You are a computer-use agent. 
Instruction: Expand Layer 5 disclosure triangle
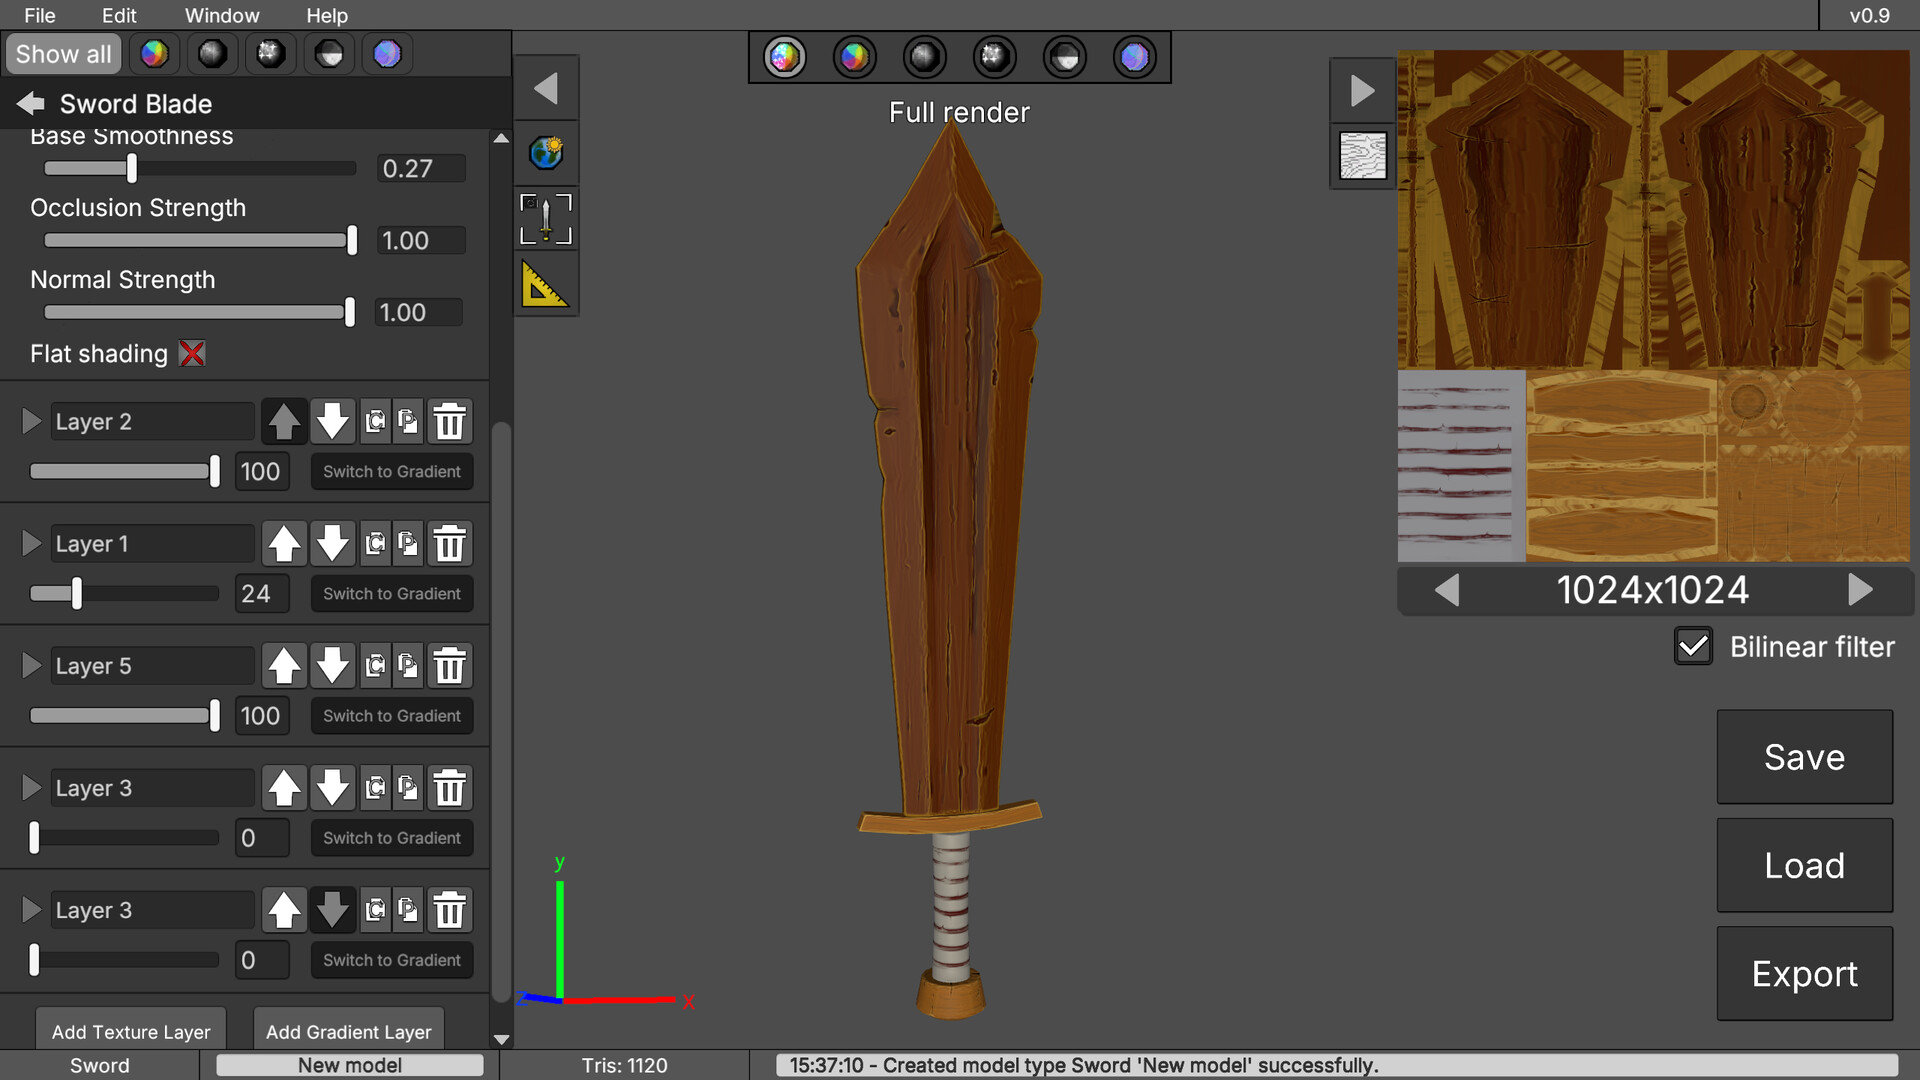(x=31, y=665)
